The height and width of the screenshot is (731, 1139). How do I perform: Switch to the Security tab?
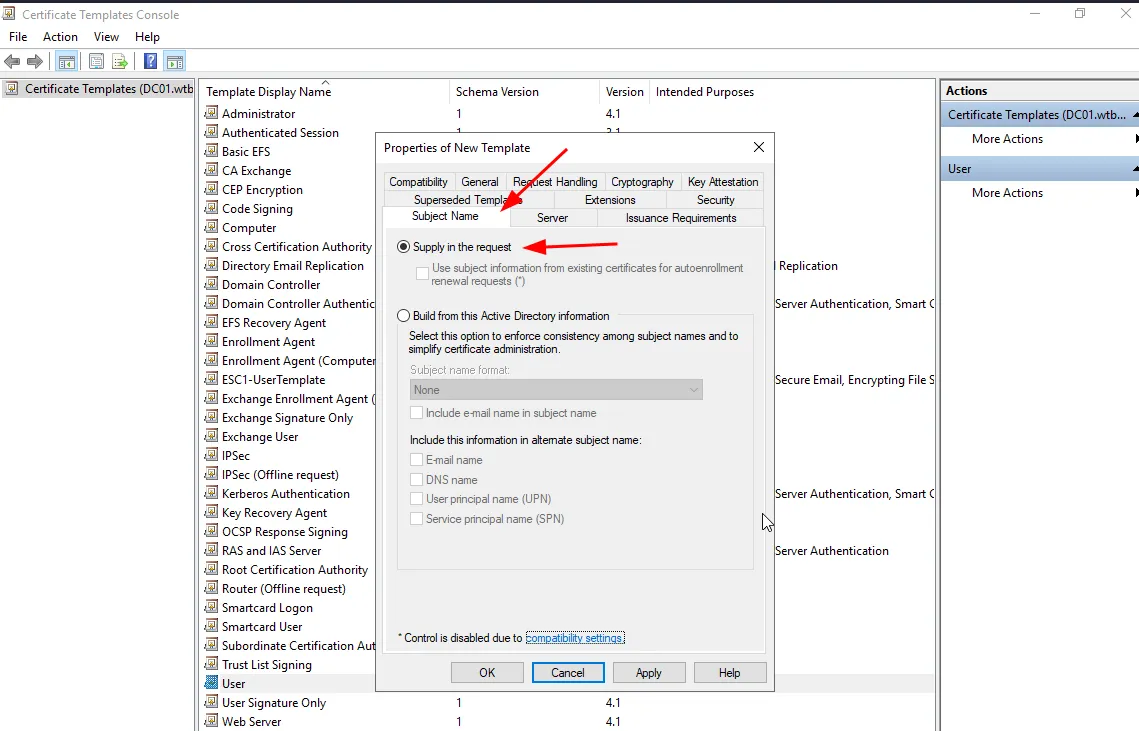pyautogui.click(x=715, y=200)
